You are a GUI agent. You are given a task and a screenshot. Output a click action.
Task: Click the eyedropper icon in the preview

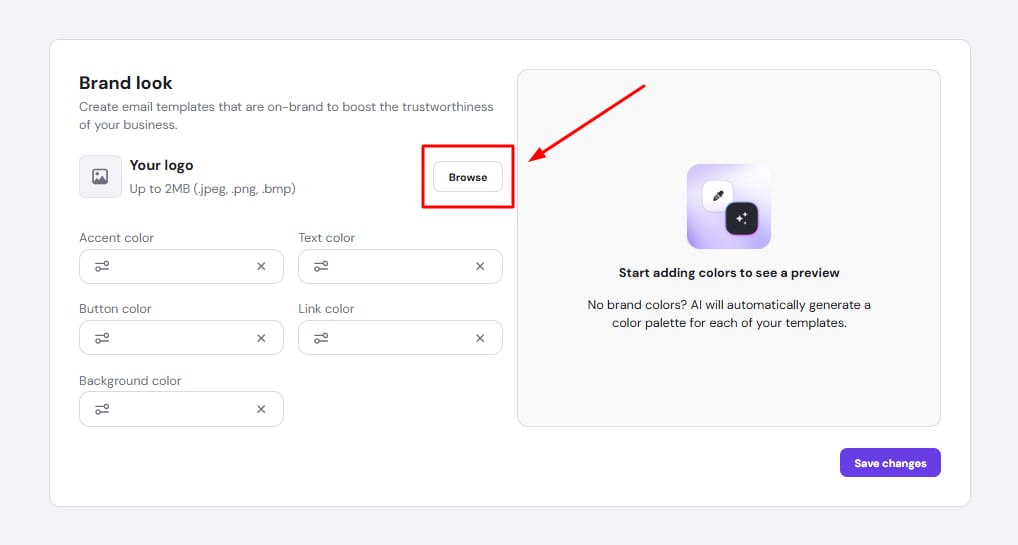click(x=717, y=196)
